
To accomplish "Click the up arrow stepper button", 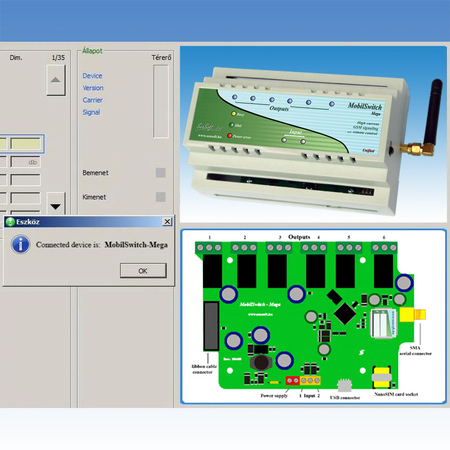I will 56,80.
